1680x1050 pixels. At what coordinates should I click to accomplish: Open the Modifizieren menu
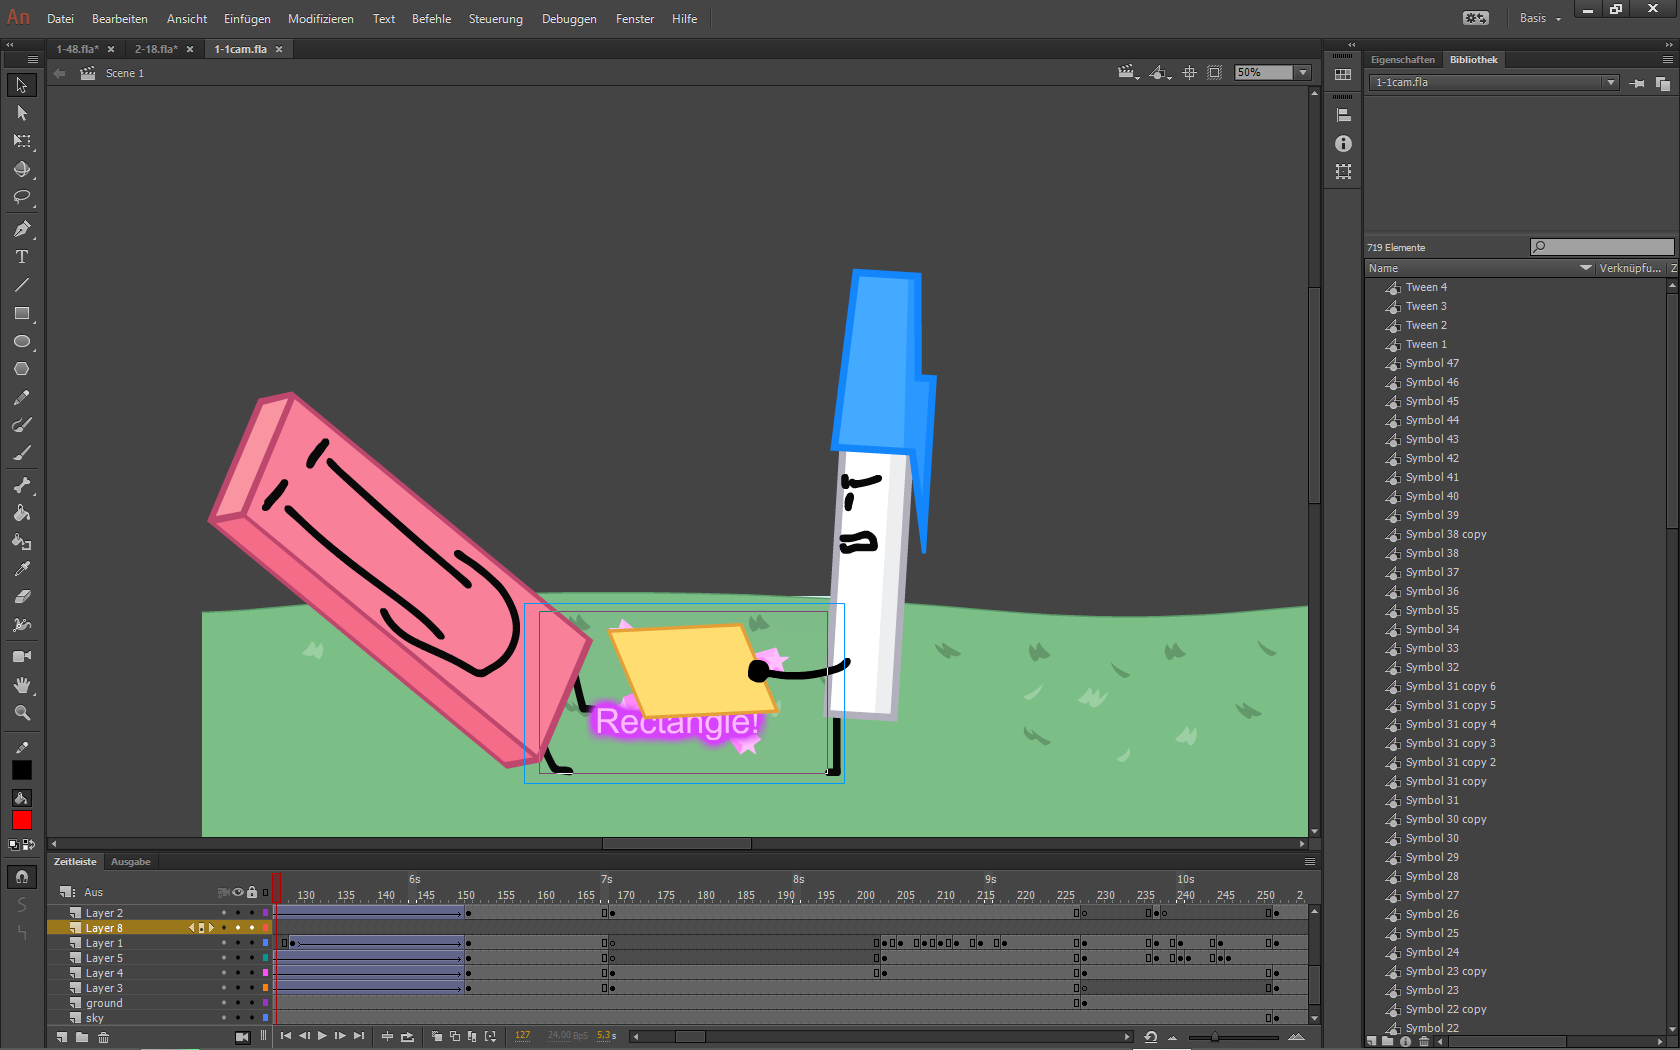point(321,19)
